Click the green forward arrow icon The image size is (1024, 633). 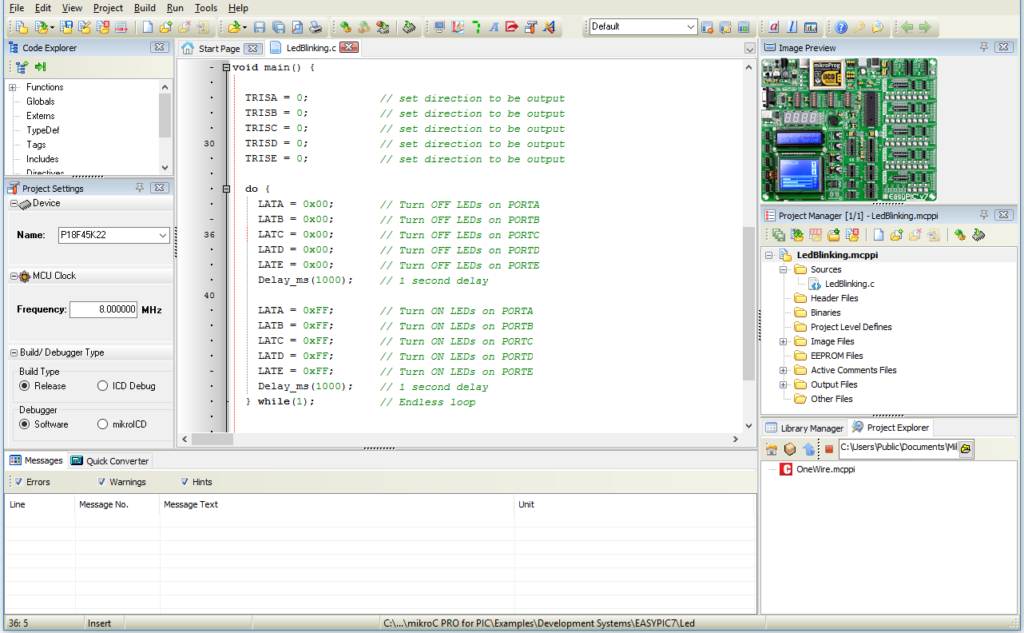coord(925,27)
